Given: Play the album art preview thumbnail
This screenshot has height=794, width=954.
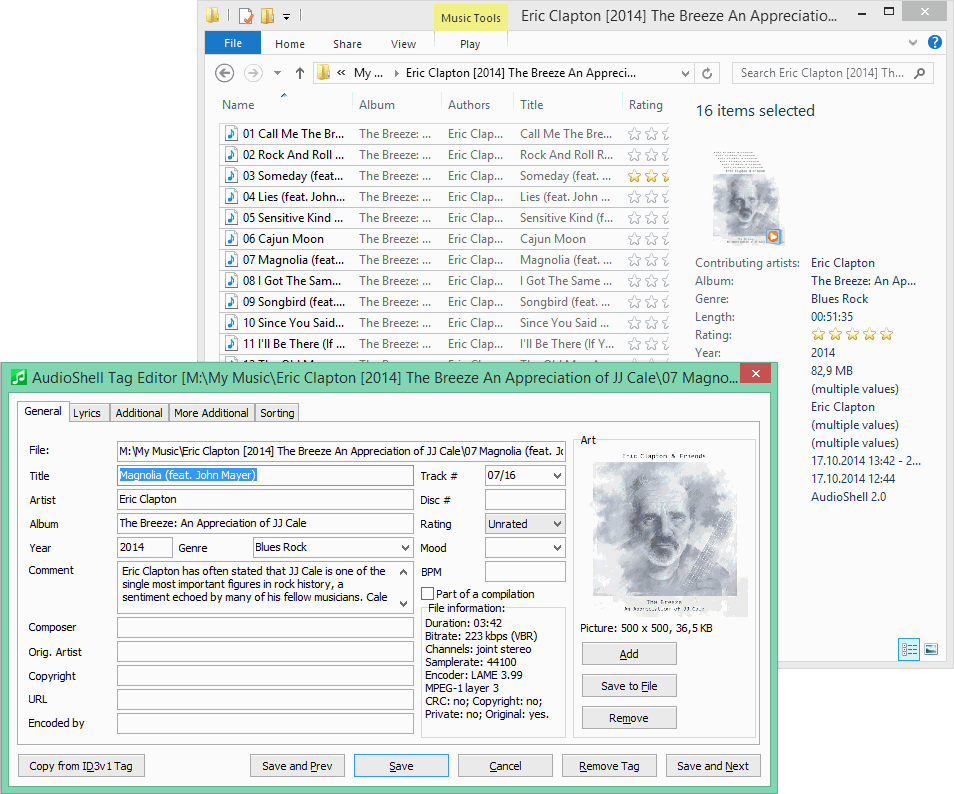Looking at the screenshot, I should [x=772, y=238].
